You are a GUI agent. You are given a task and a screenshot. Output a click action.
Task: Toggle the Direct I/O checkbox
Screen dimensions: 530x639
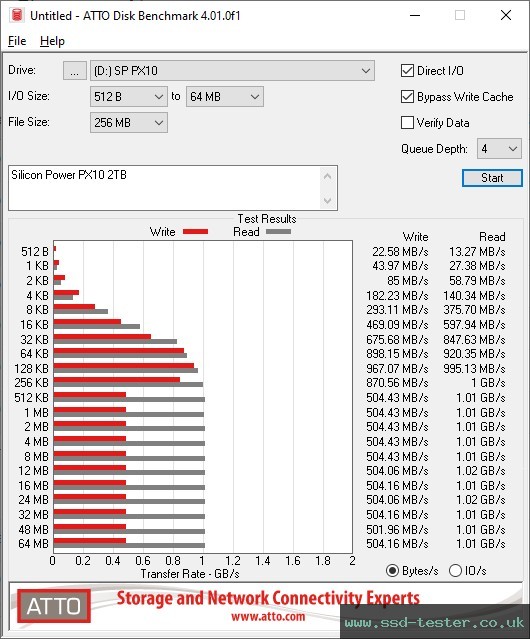pos(407,71)
